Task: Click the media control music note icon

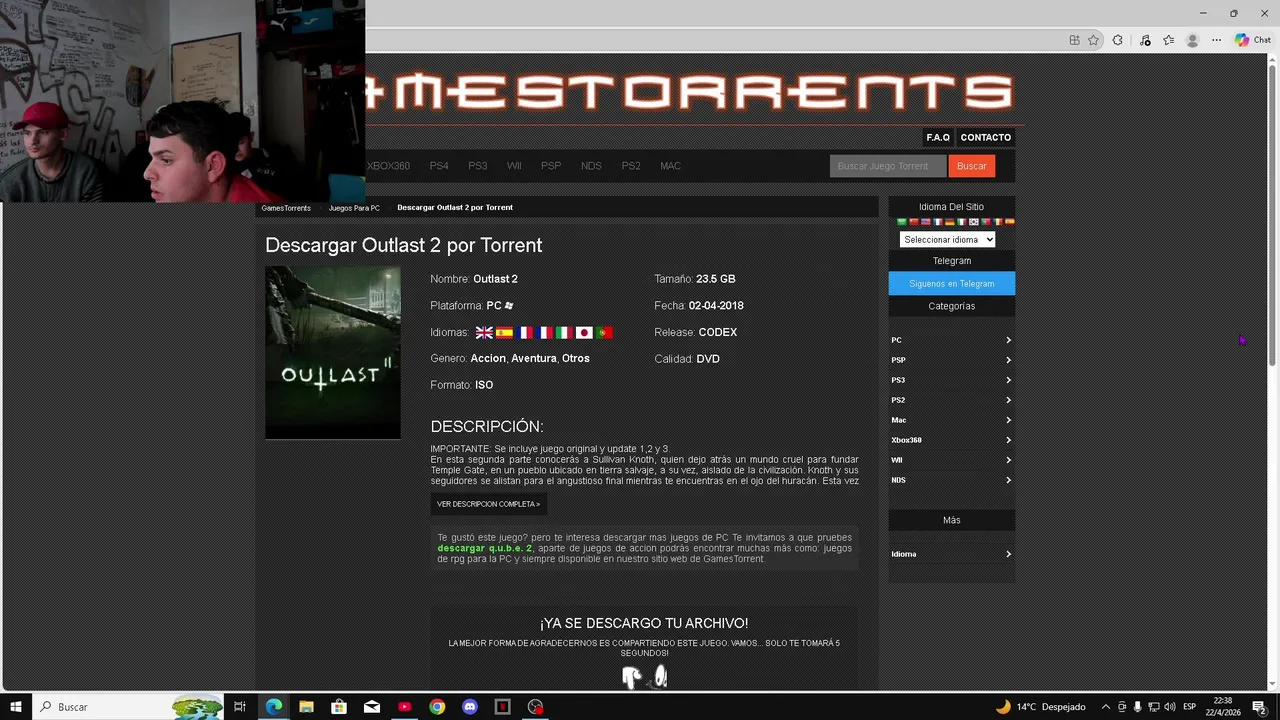Action: (1145, 40)
